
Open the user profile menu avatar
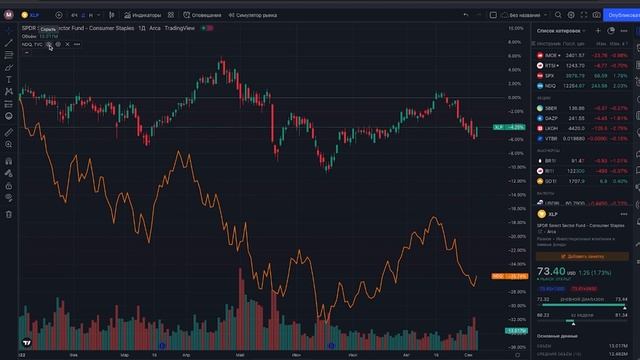9,15
